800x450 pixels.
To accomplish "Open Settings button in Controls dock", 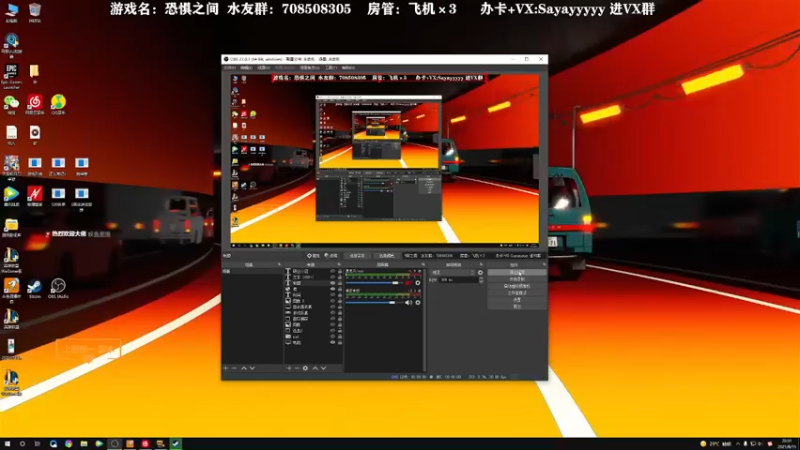I will [x=517, y=299].
